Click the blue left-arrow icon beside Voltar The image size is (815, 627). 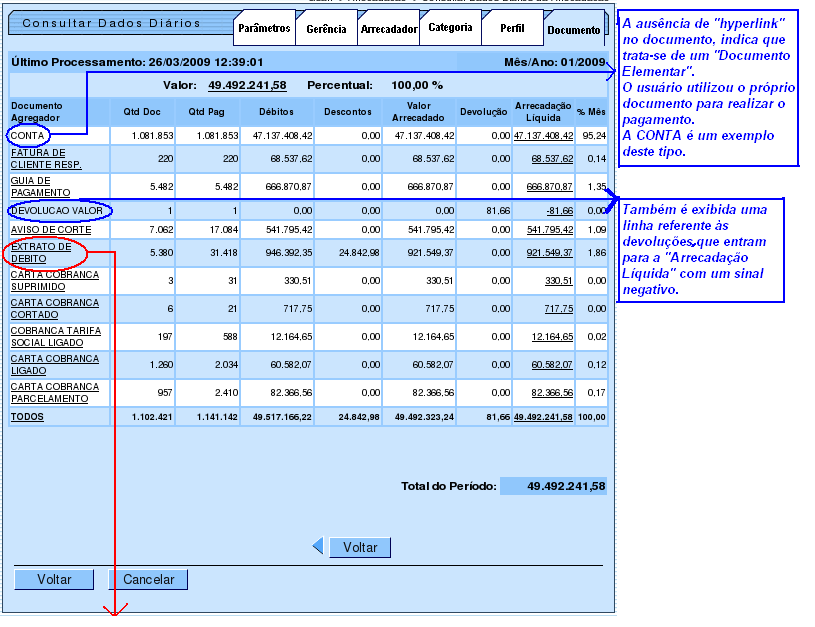point(318,547)
